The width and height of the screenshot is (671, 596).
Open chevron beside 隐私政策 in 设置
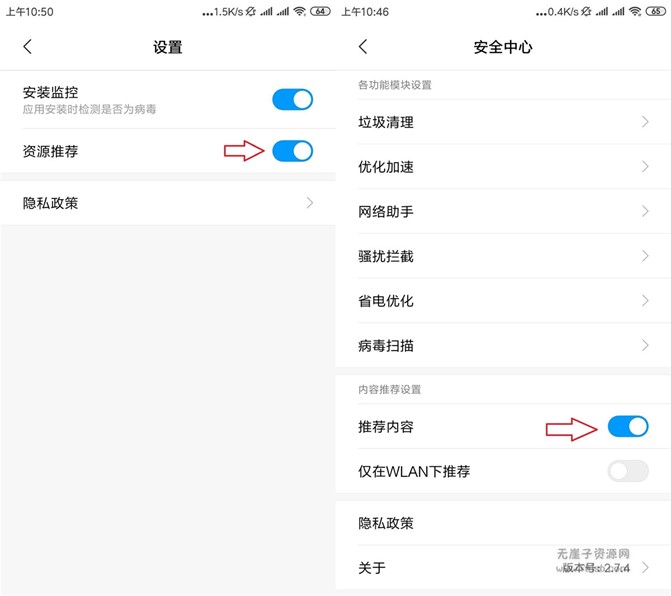tap(310, 203)
